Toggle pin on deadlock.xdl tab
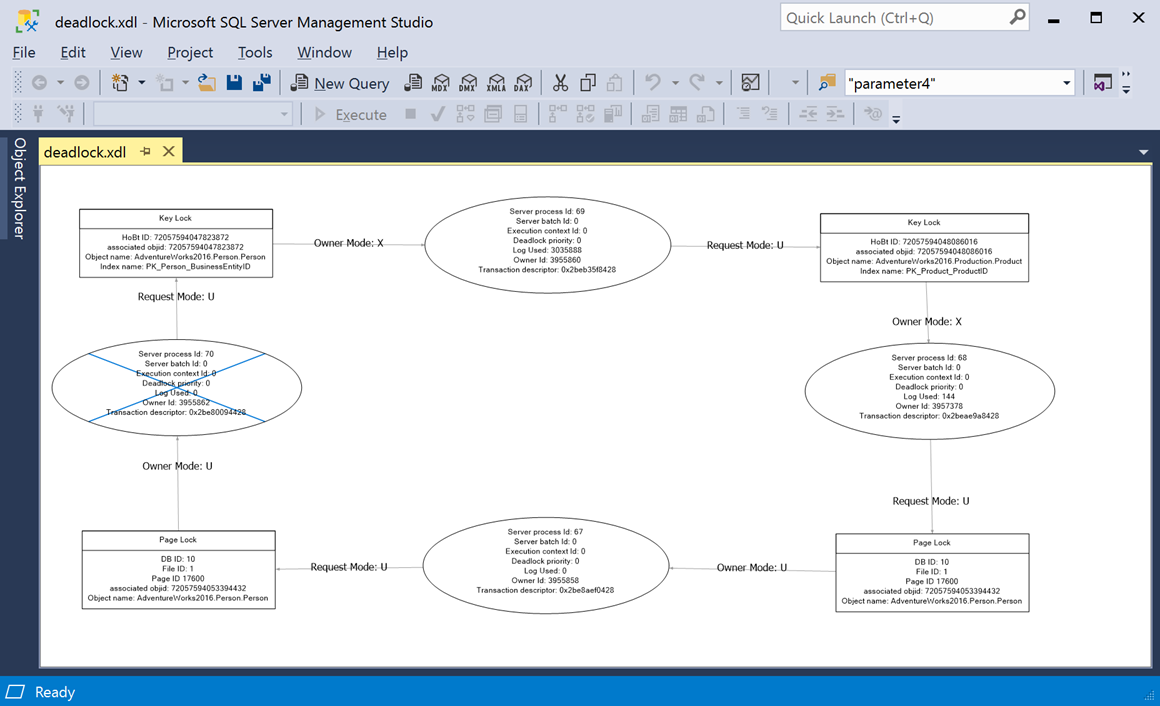Screen dimensions: 1160x706 point(146,151)
